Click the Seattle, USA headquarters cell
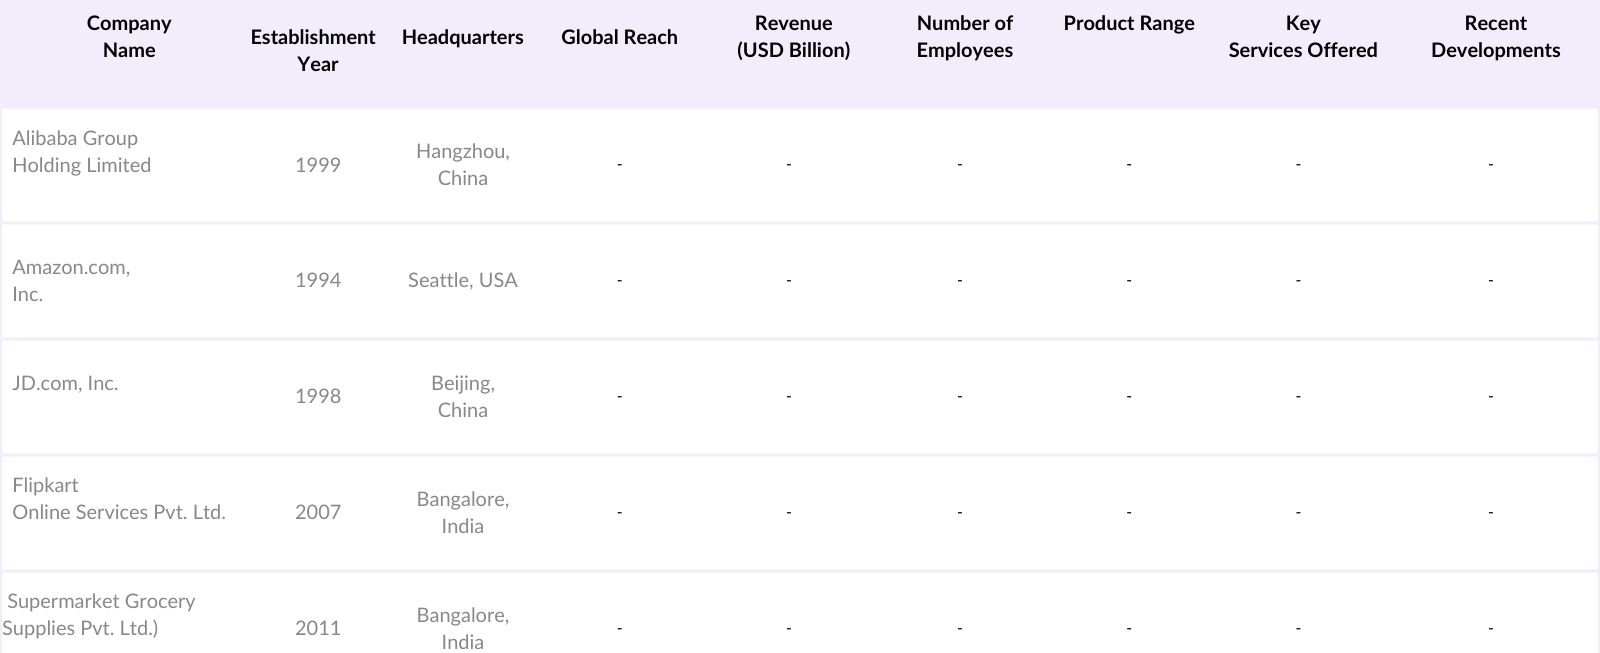The width and height of the screenshot is (1600, 653). tap(463, 281)
